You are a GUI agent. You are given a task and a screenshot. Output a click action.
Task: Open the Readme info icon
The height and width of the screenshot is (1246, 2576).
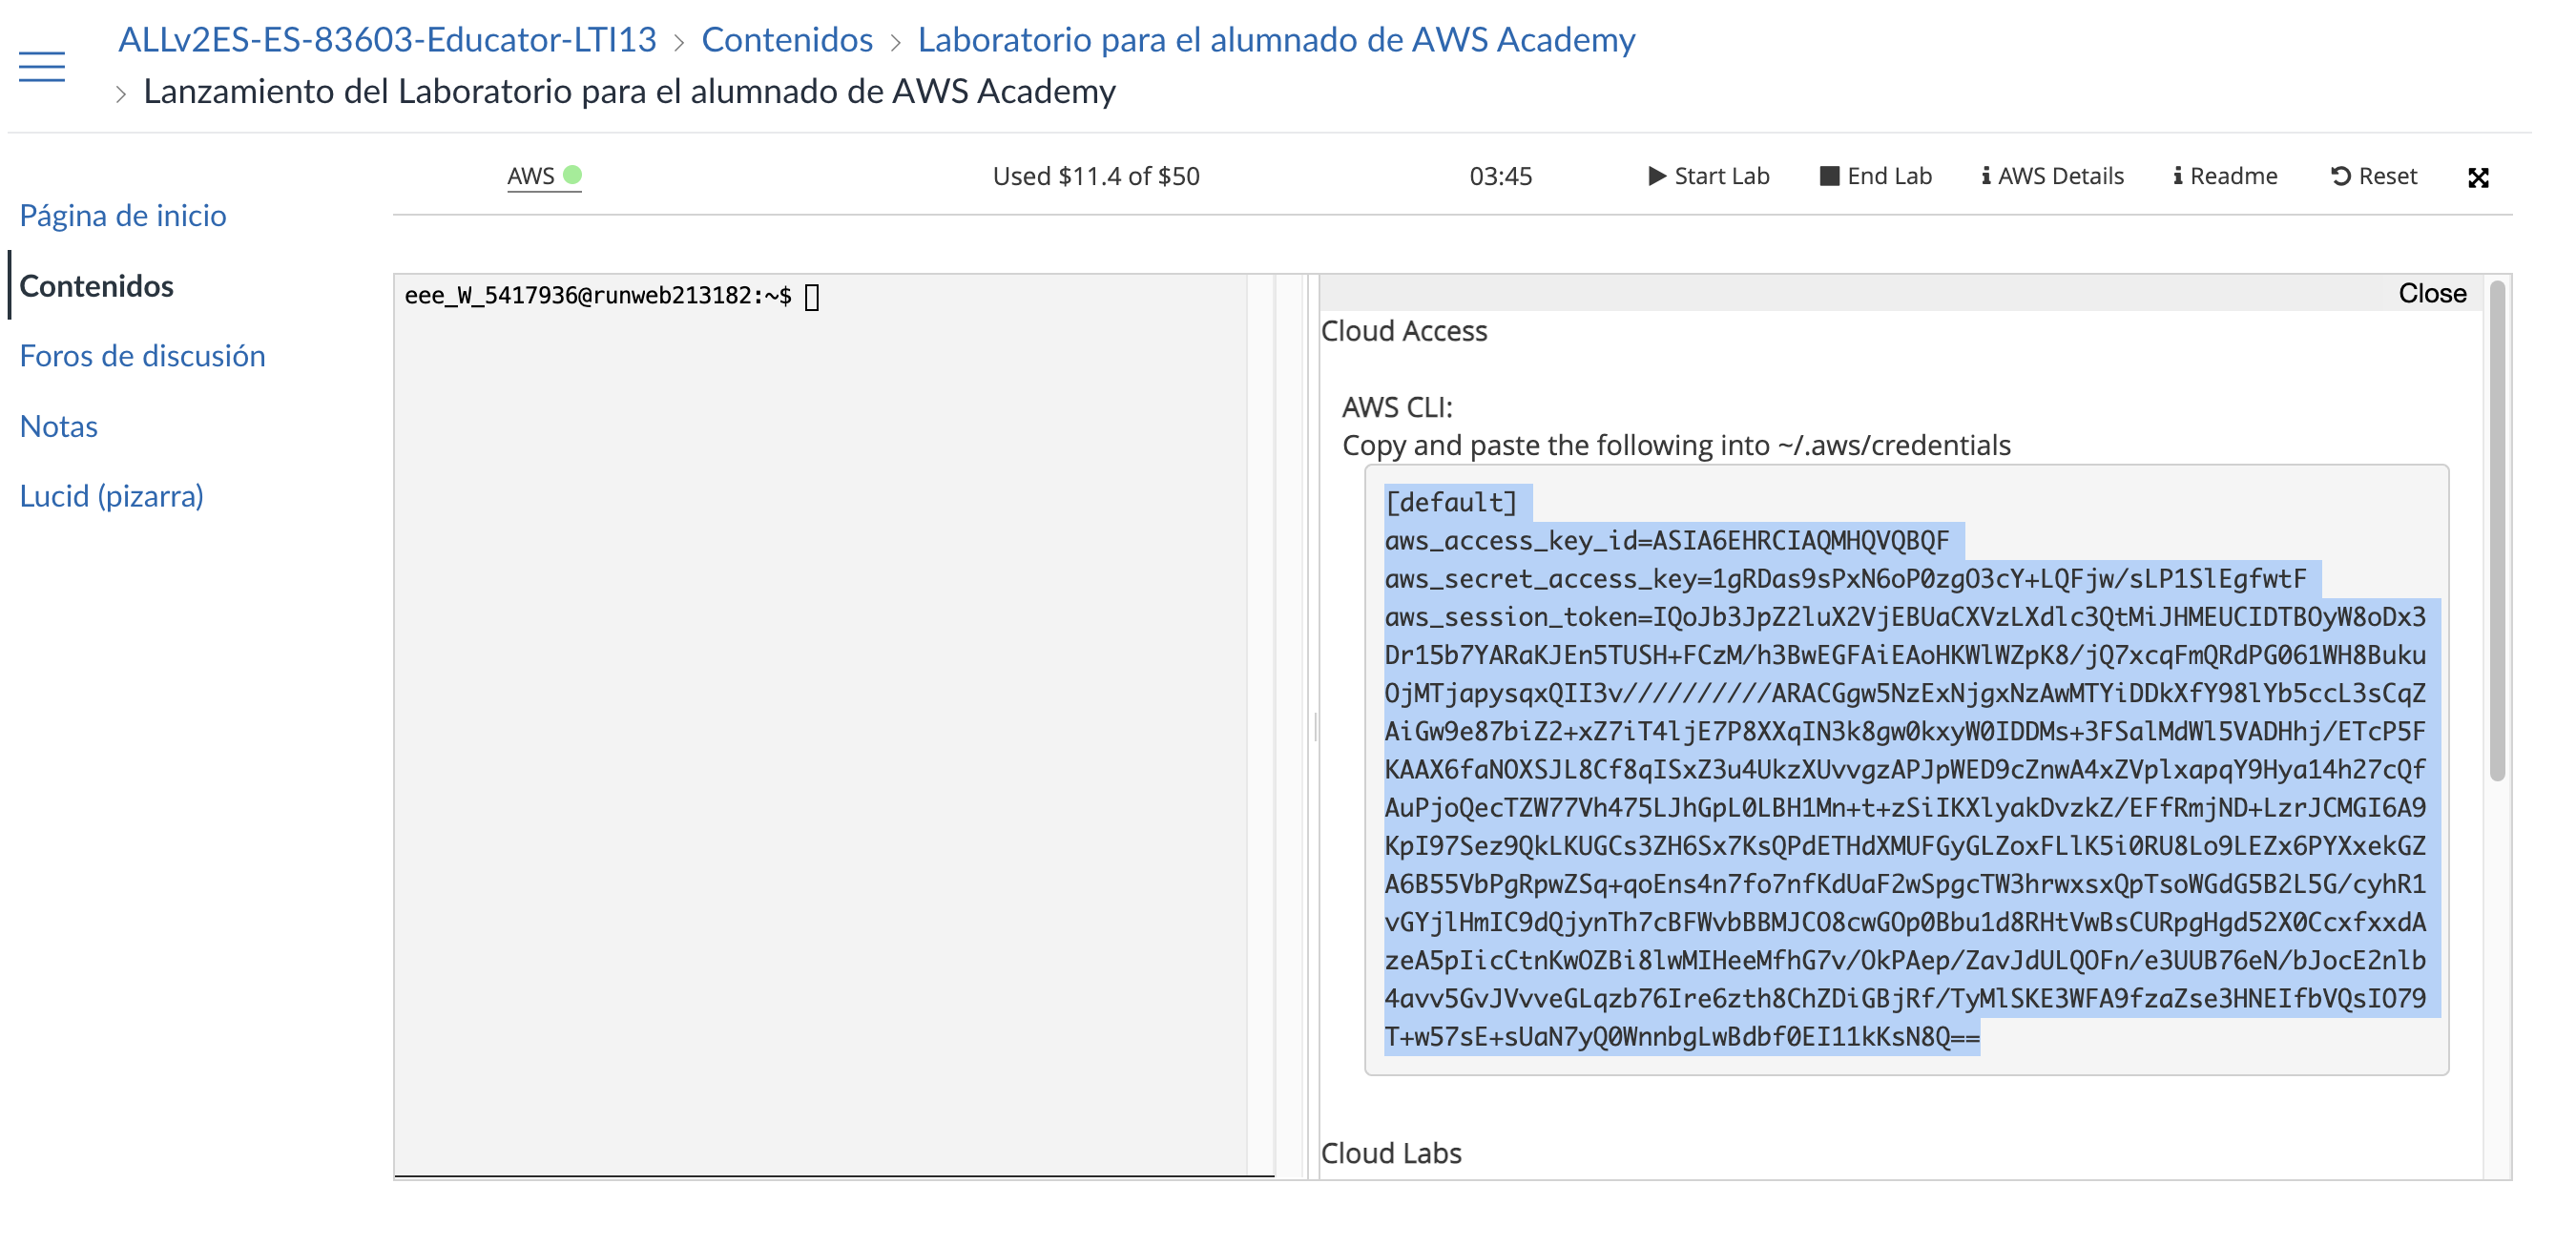tap(2177, 175)
